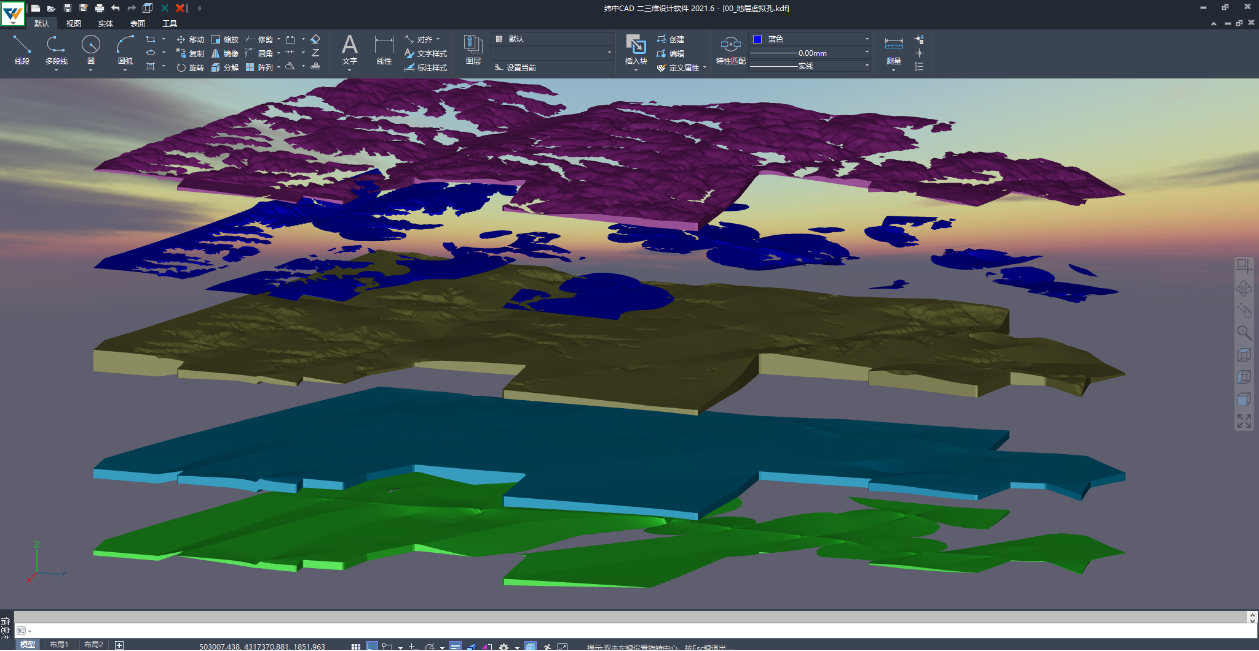Image resolution: width=1259 pixels, height=651 pixels.
Task: Open the 工具 ribbon tab
Action: (x=169, y=22)
